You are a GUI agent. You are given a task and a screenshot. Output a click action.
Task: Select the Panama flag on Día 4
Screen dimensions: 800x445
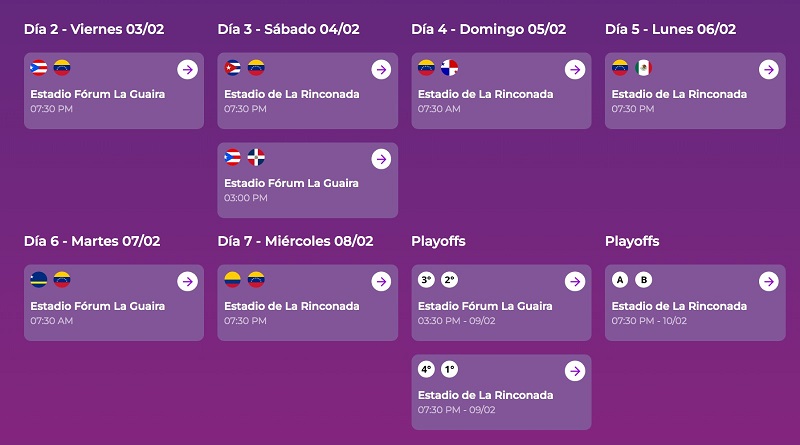pyautogui.click(x=449, y=67)
